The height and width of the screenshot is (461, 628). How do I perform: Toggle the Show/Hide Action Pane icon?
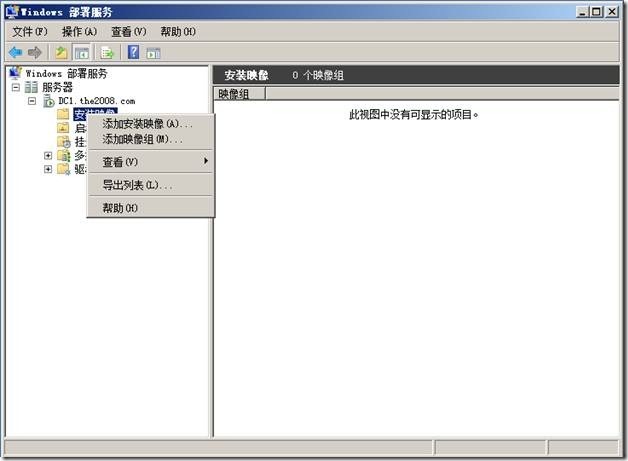coord(153,53)
